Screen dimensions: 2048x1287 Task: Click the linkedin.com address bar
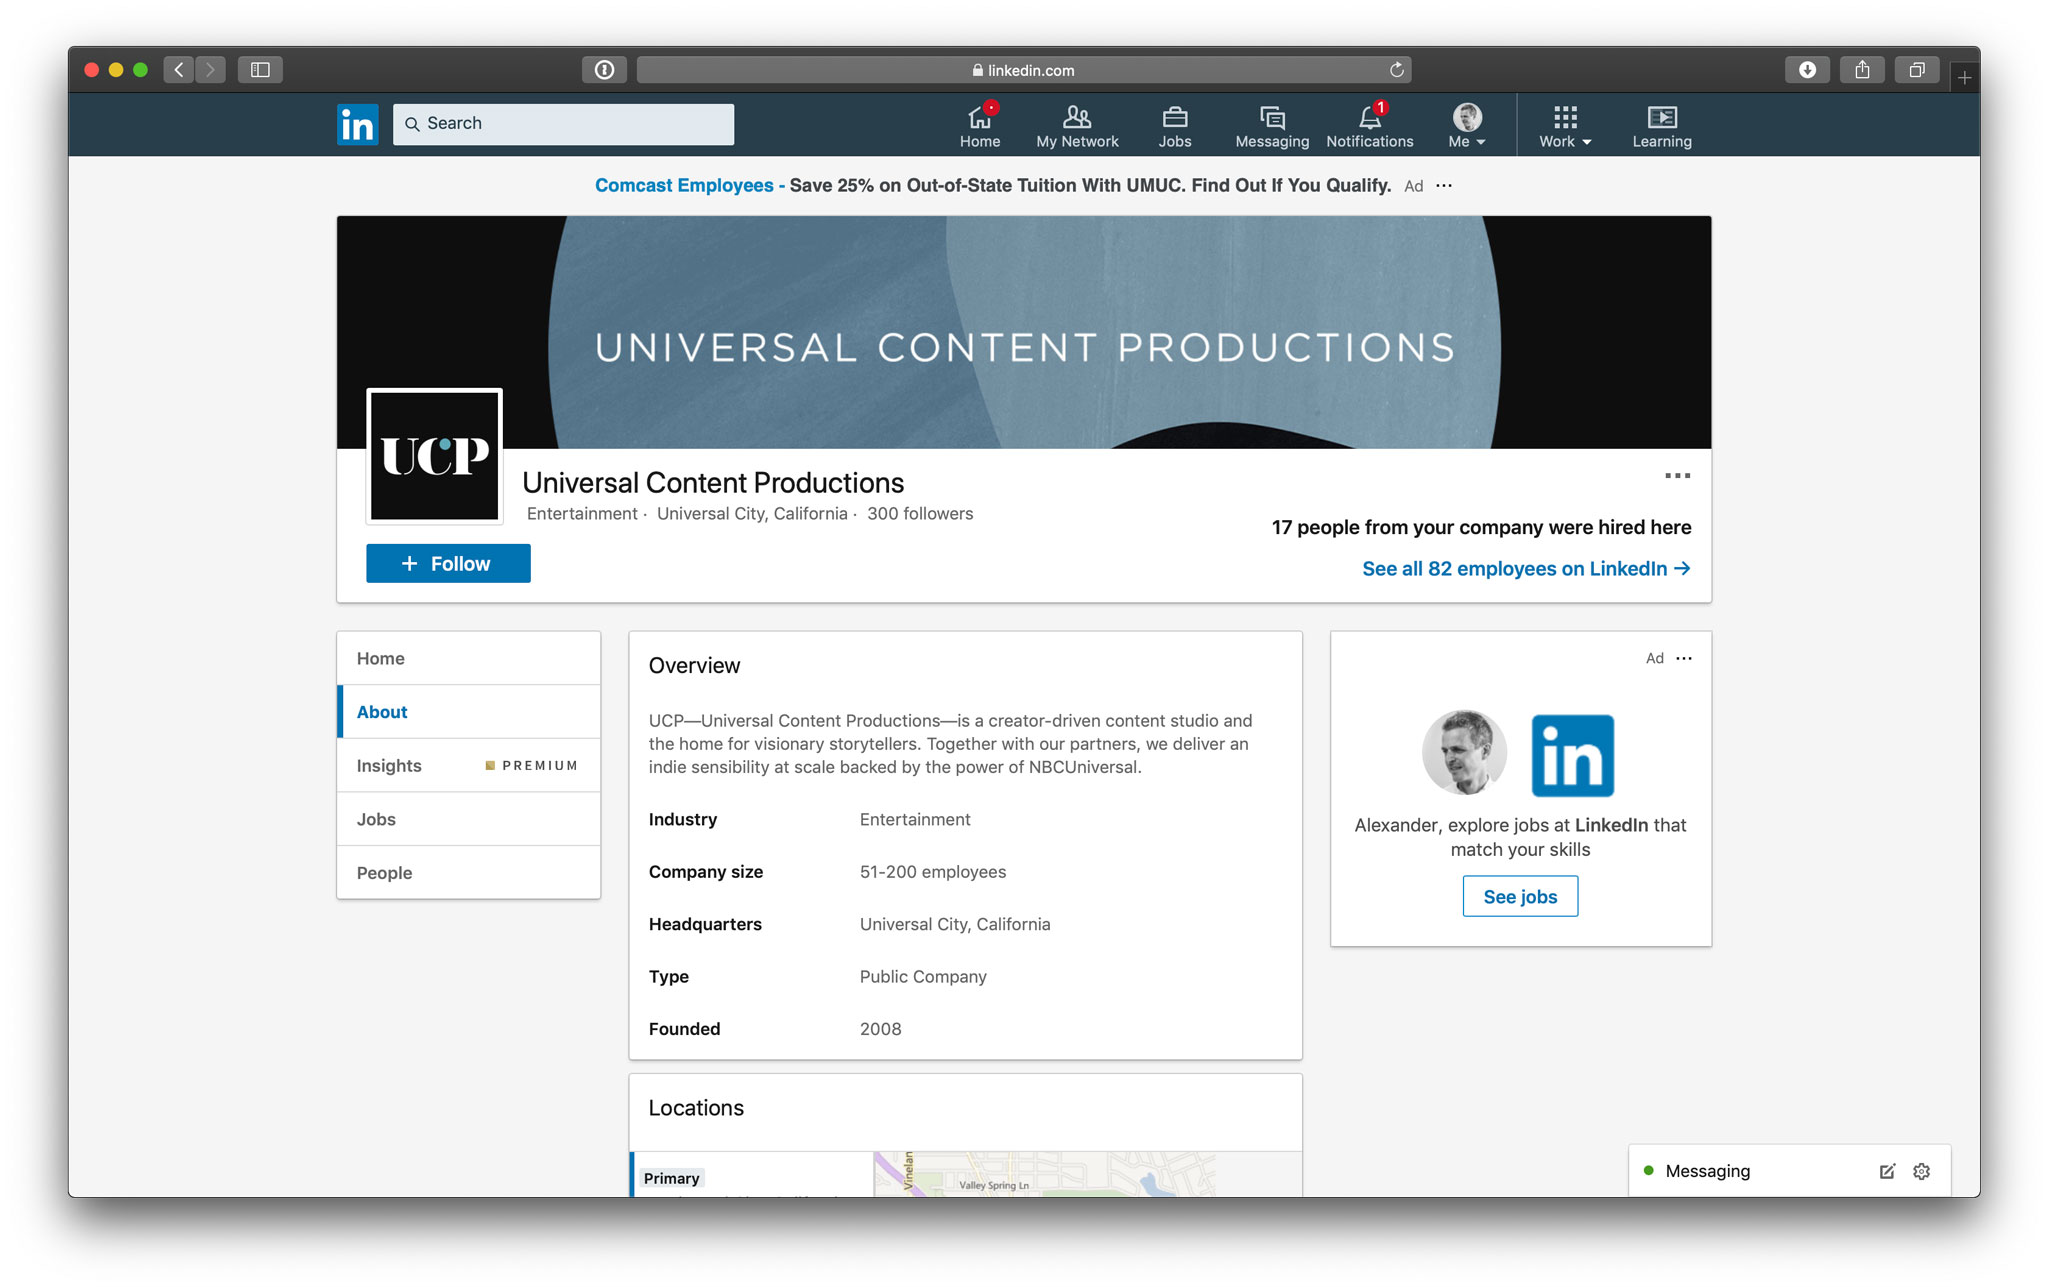[1023, 70]
